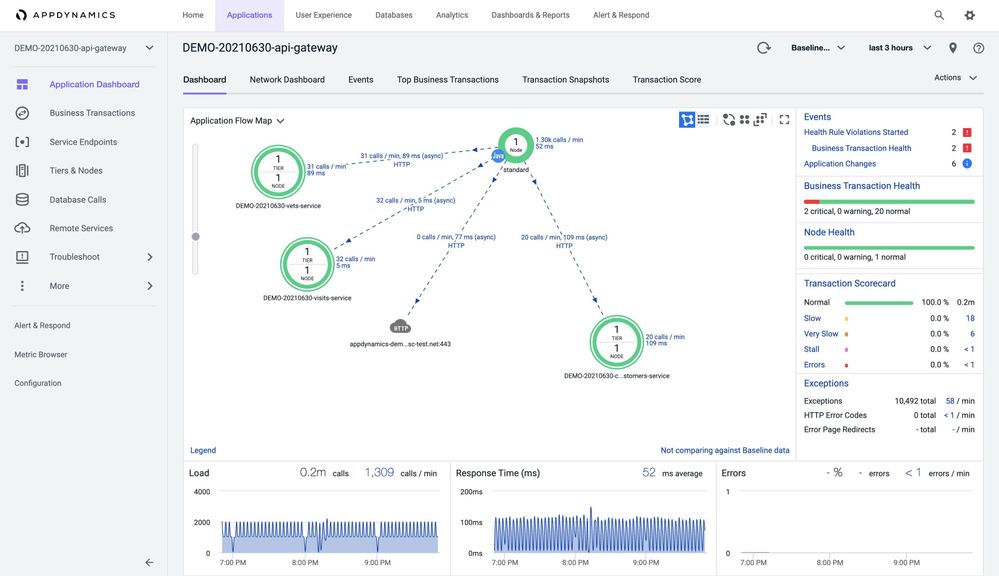Click the Troubleshoot sidebar icon
This screenshot has height=576, width=999.
click(x=22, y=257)
